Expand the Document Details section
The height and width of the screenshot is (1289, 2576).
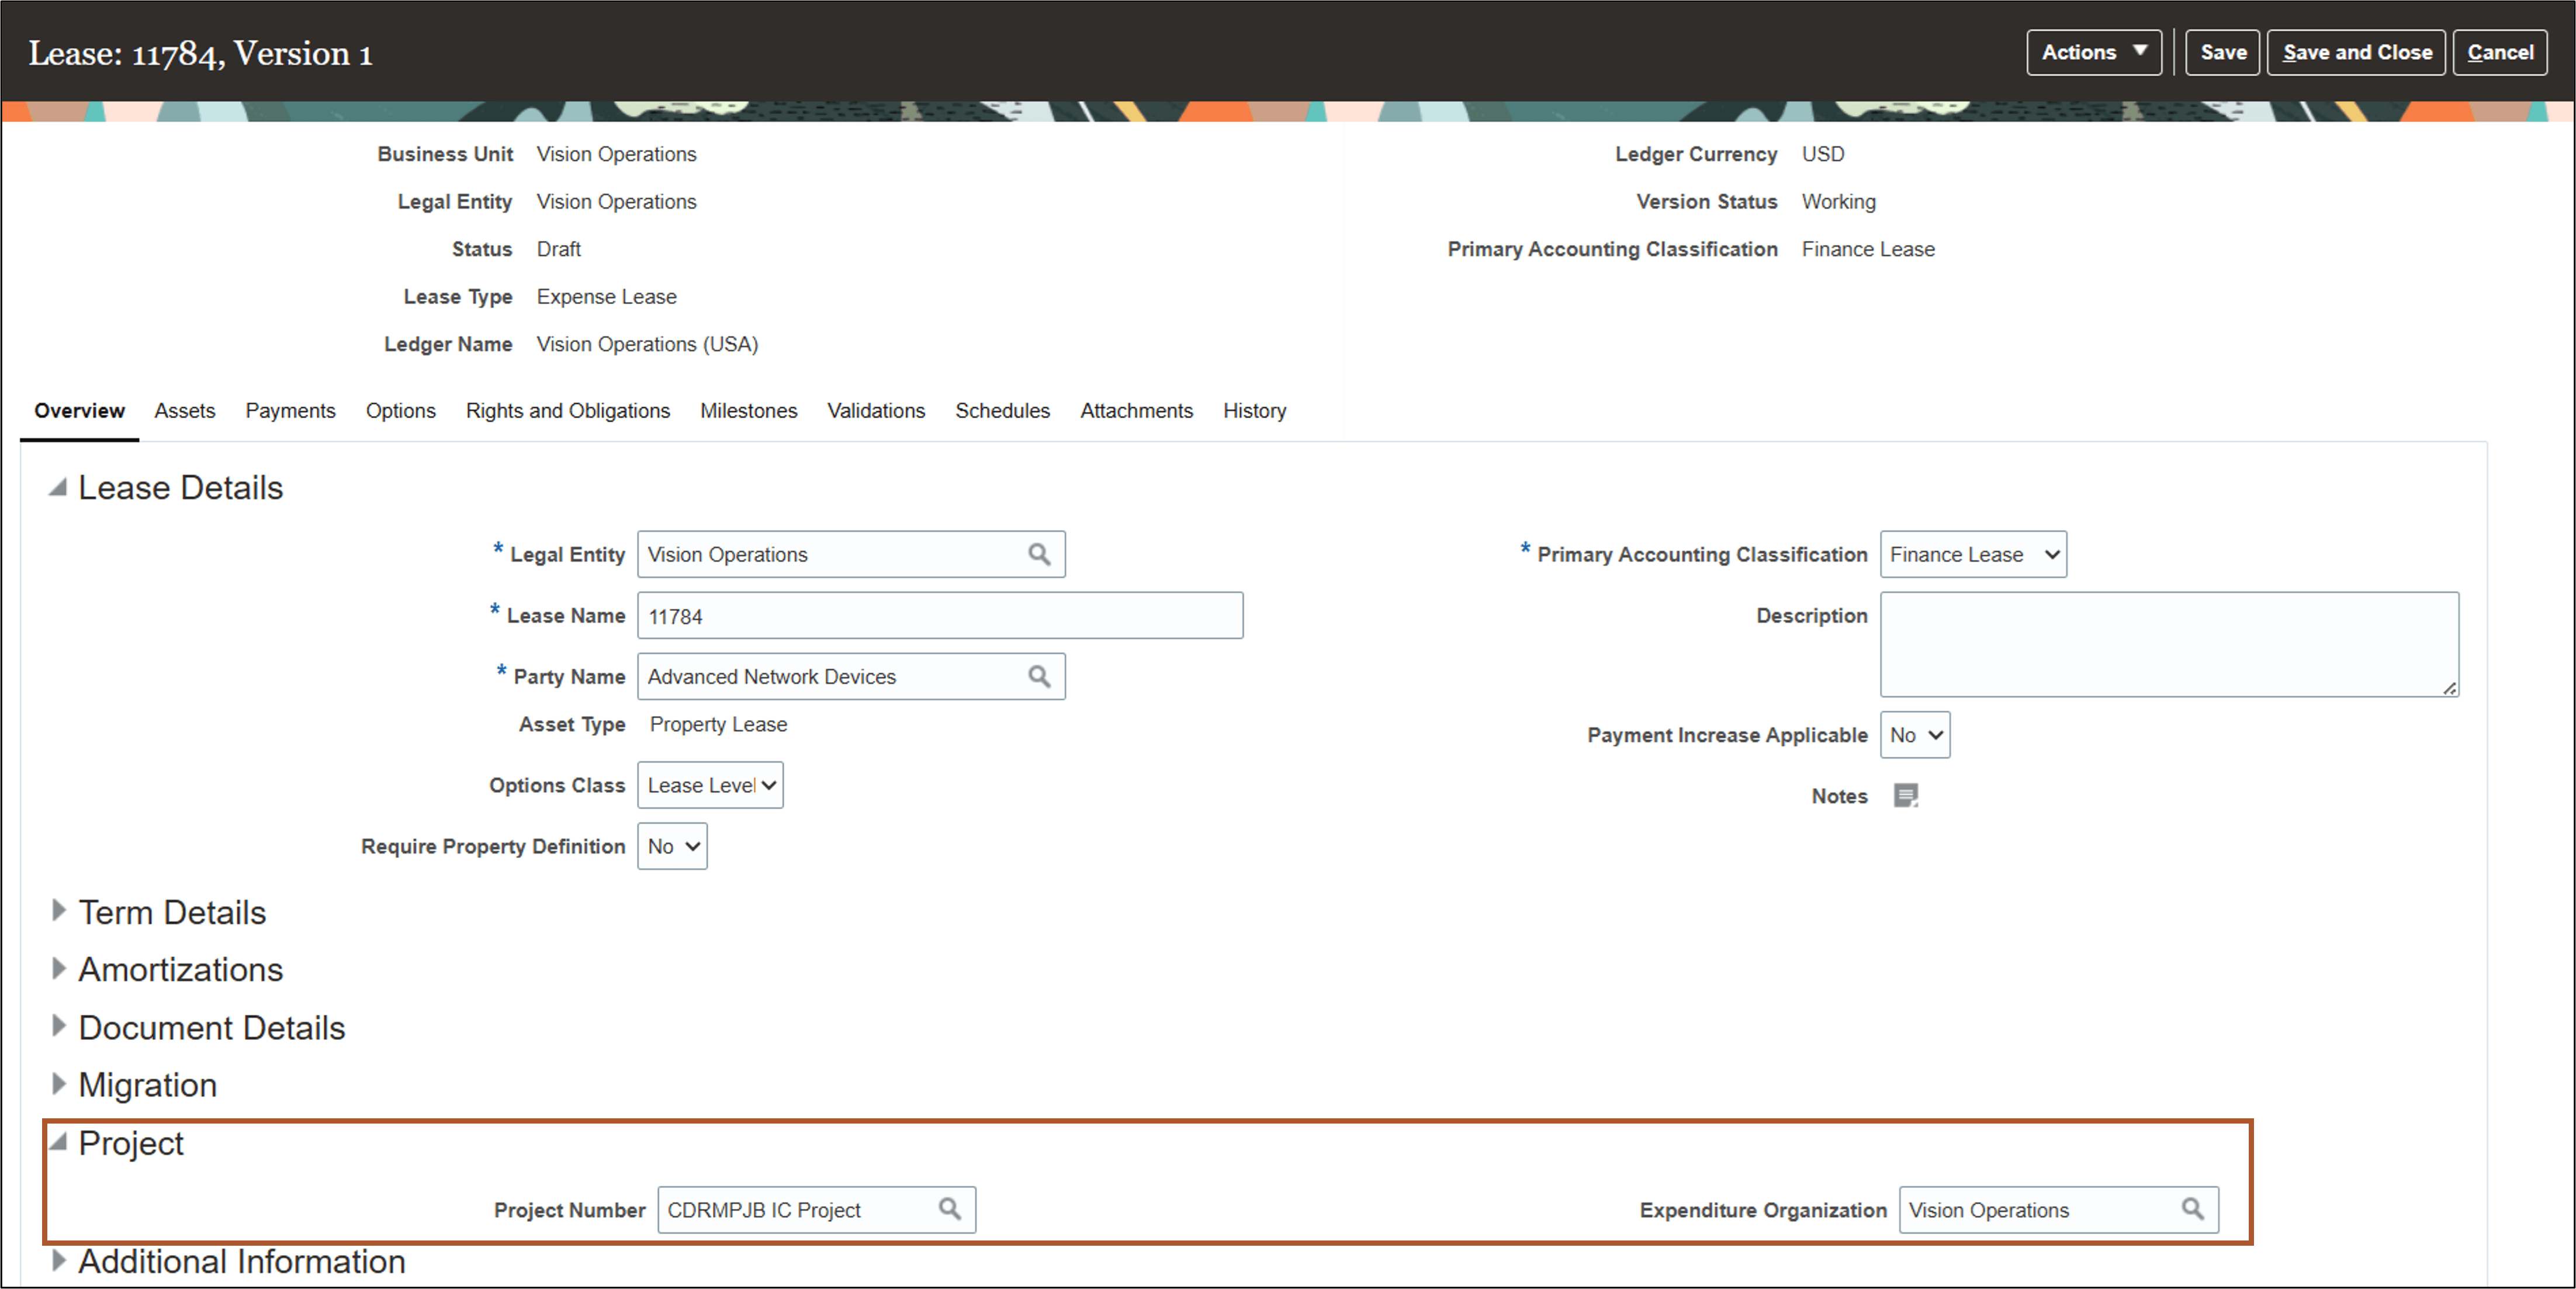(59, 1026)
